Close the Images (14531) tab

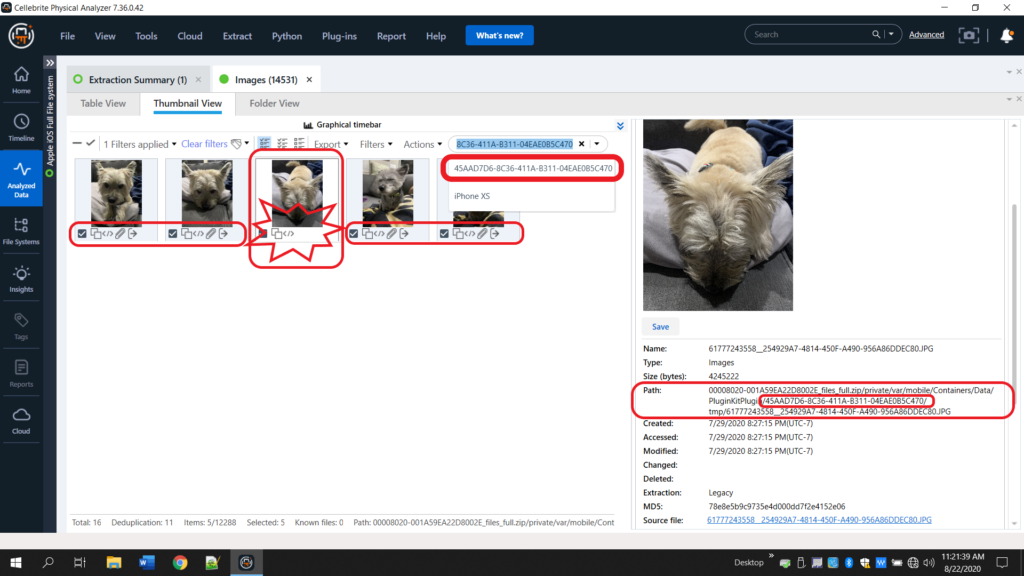pyautogui.click(x=310, y=80)
